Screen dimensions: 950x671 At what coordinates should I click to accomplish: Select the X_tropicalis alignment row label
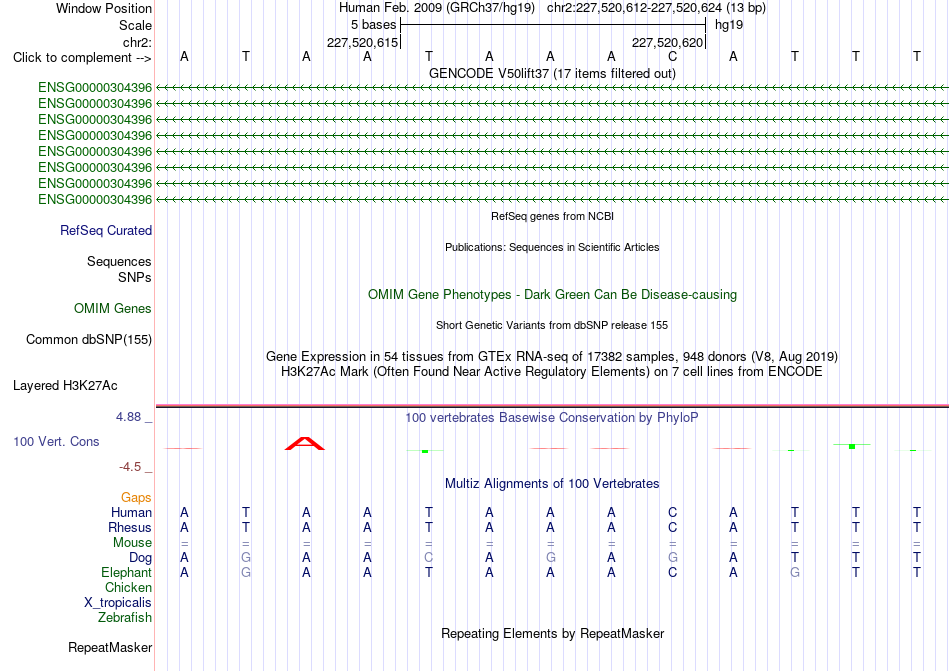pos(118,603)
